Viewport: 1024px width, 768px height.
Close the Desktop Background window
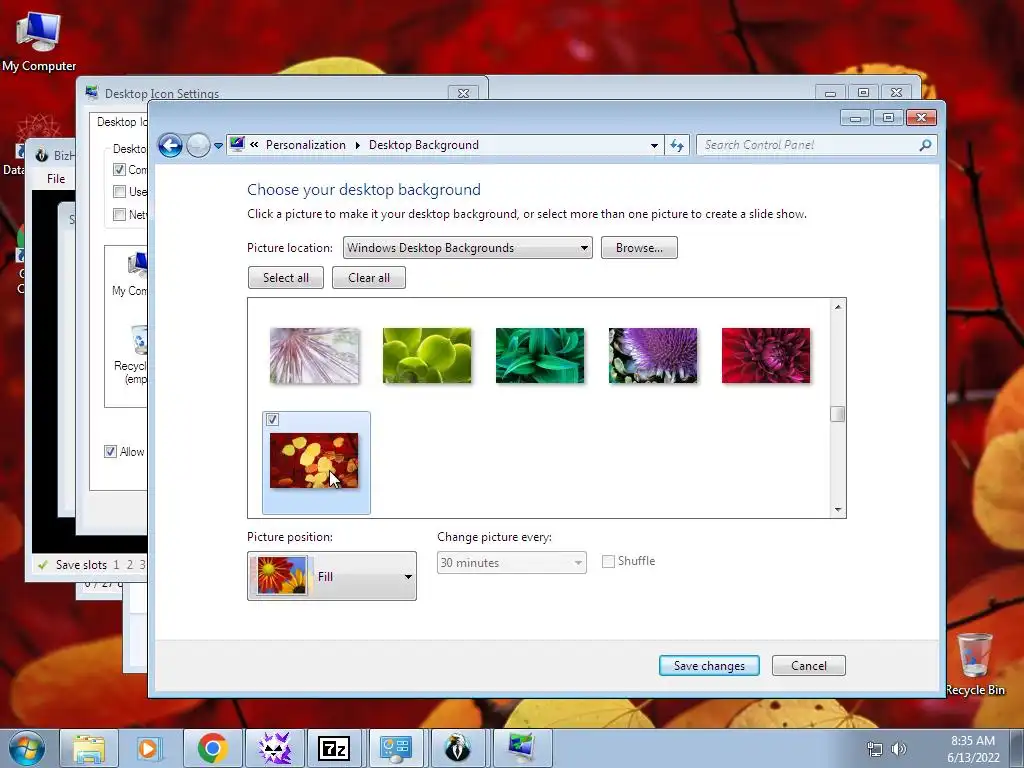[x=921, y=118]
